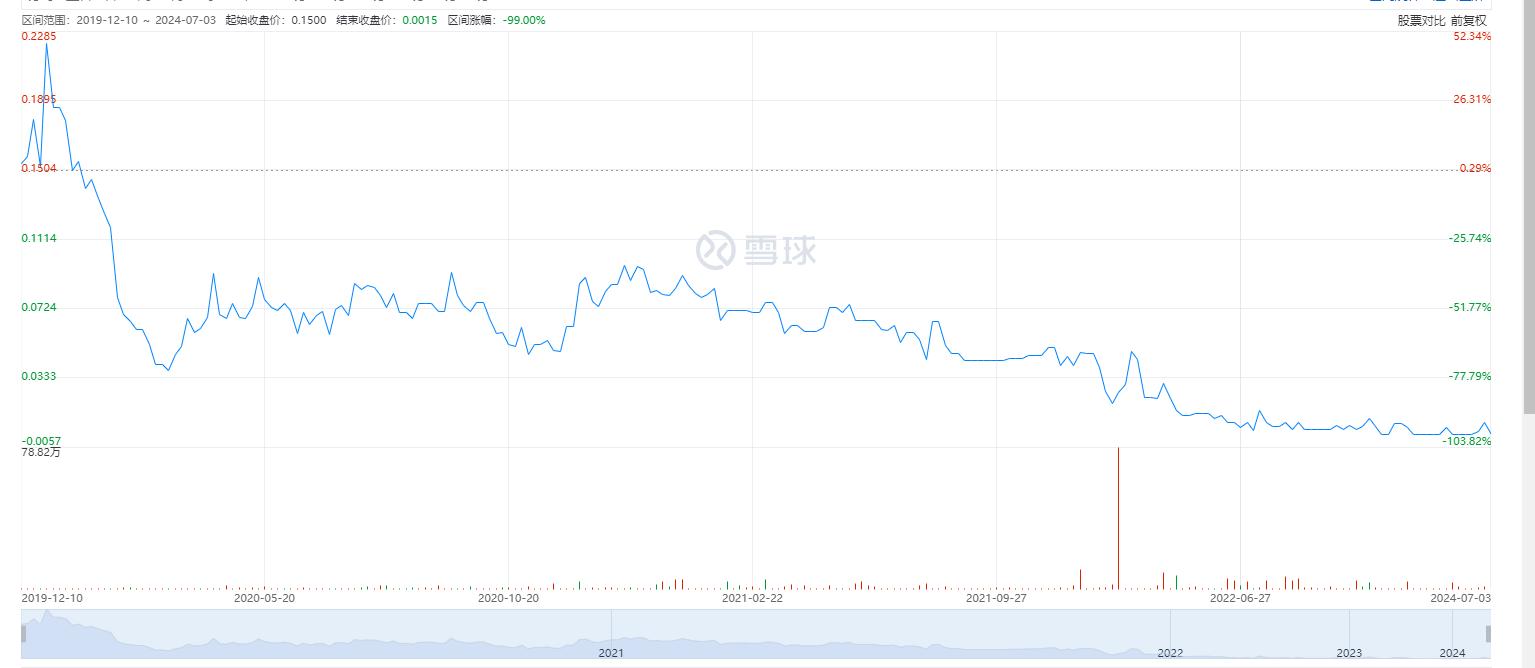Screen dimensions: 1535x668
Task: Click the 2022-06-27 date axis label
Action: pos(1240,598)
